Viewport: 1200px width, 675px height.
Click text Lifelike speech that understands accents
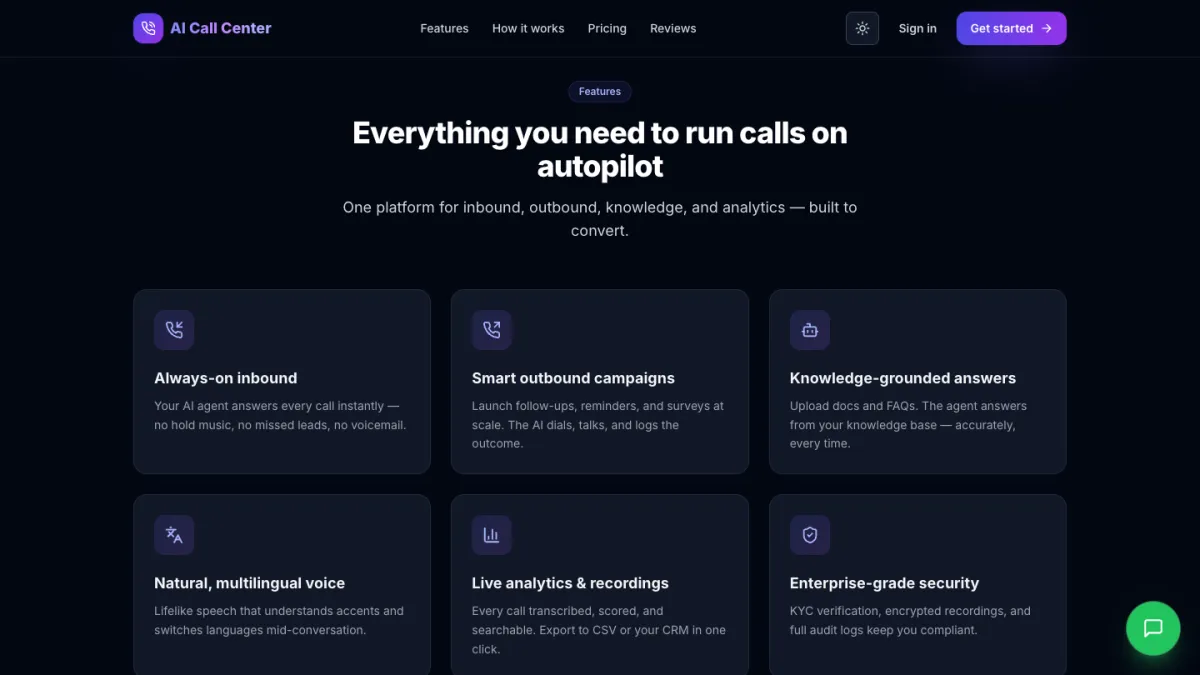coord(279,620)
